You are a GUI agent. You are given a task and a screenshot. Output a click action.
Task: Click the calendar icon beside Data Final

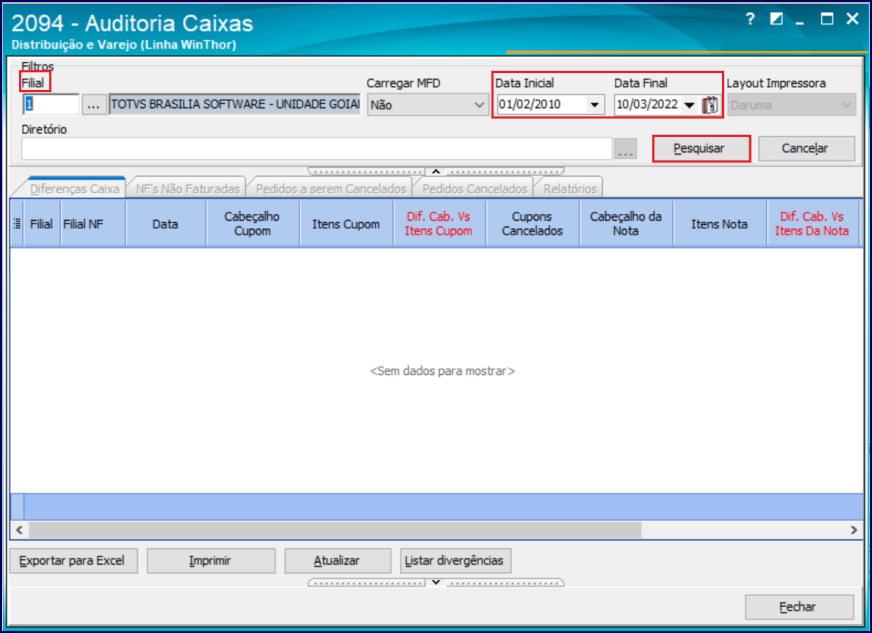point(710,105)
